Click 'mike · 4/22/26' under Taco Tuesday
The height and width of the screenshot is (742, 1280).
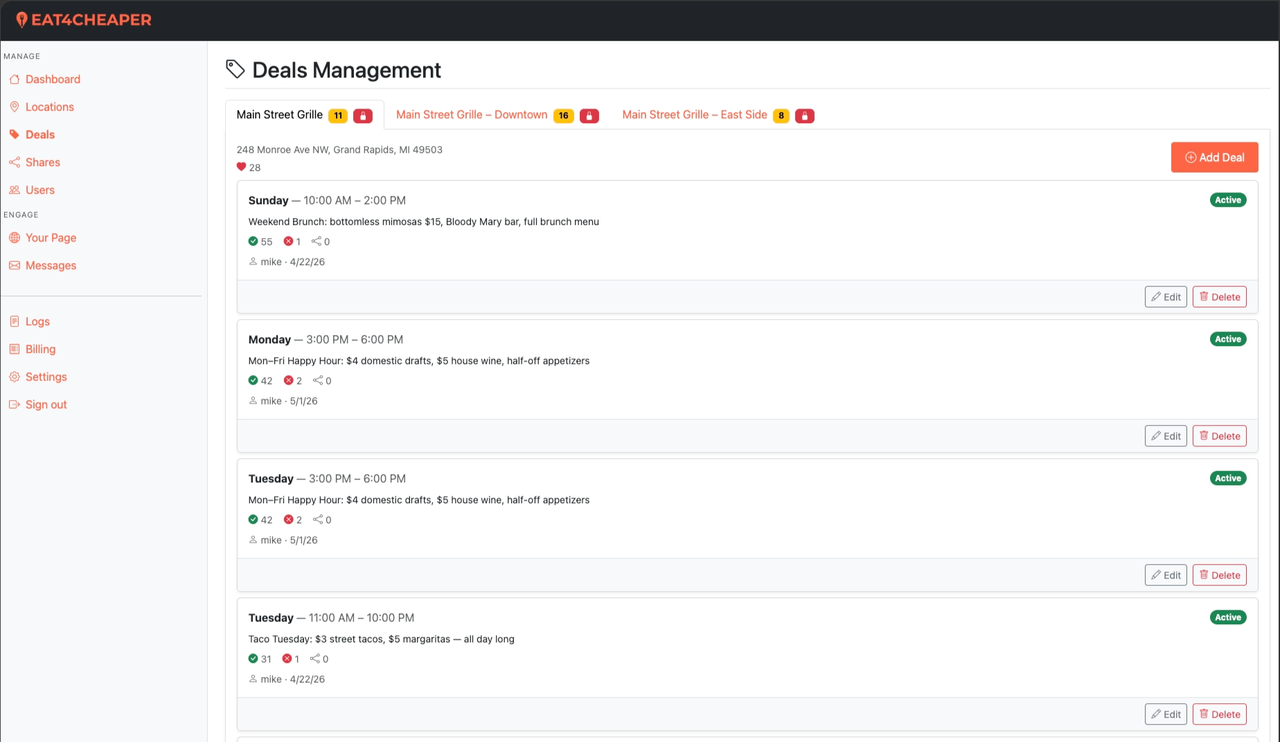pyautogui.click(x=292, y=679)
